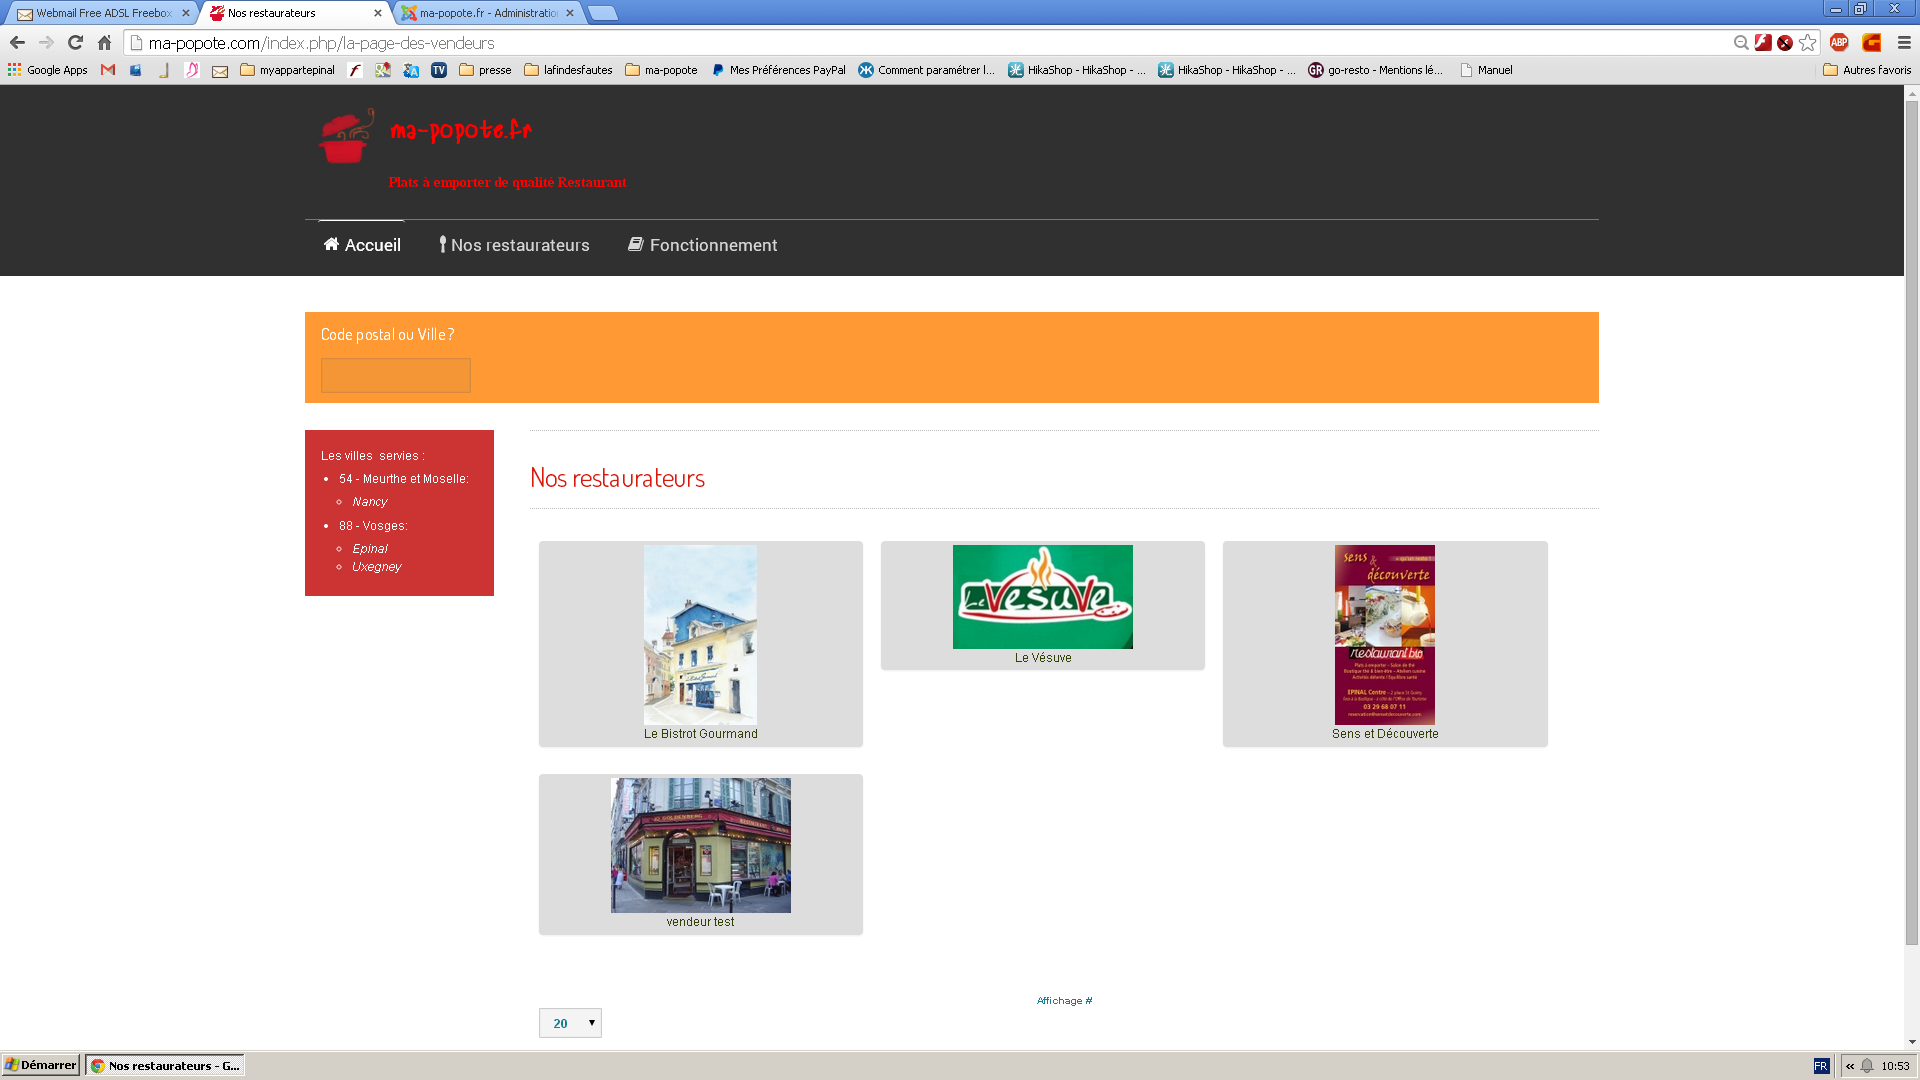
Task: Click the Code postal ou Ville field
Action: click(396, 375)
